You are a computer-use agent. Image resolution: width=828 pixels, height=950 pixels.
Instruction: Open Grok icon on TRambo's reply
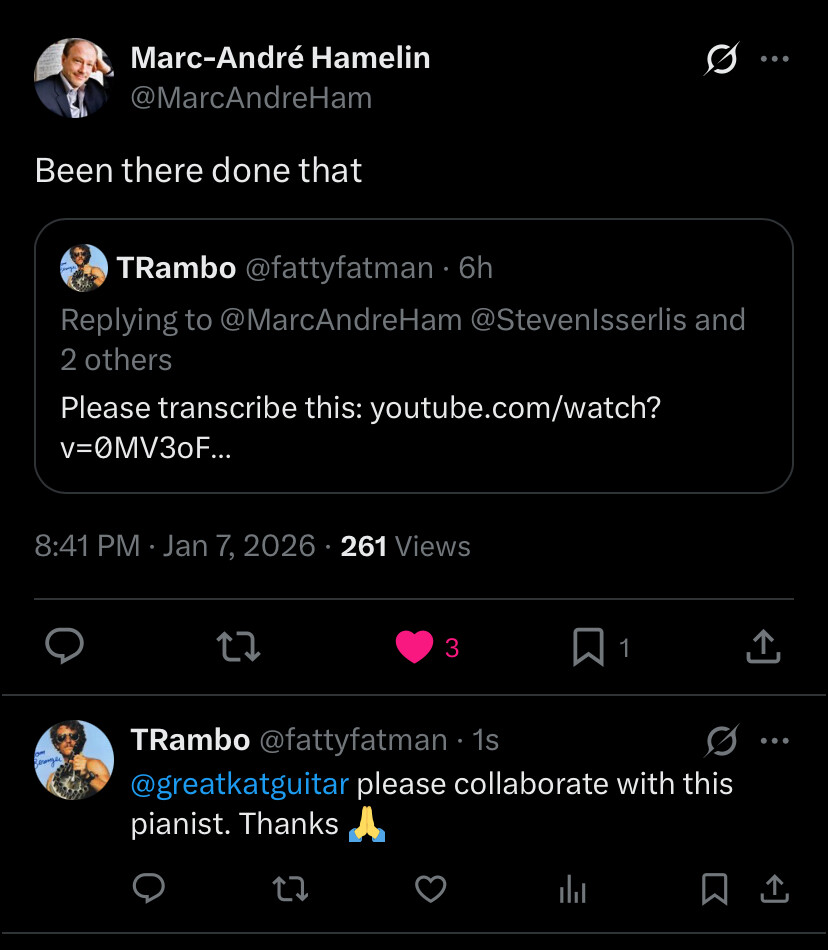(720, 741)
